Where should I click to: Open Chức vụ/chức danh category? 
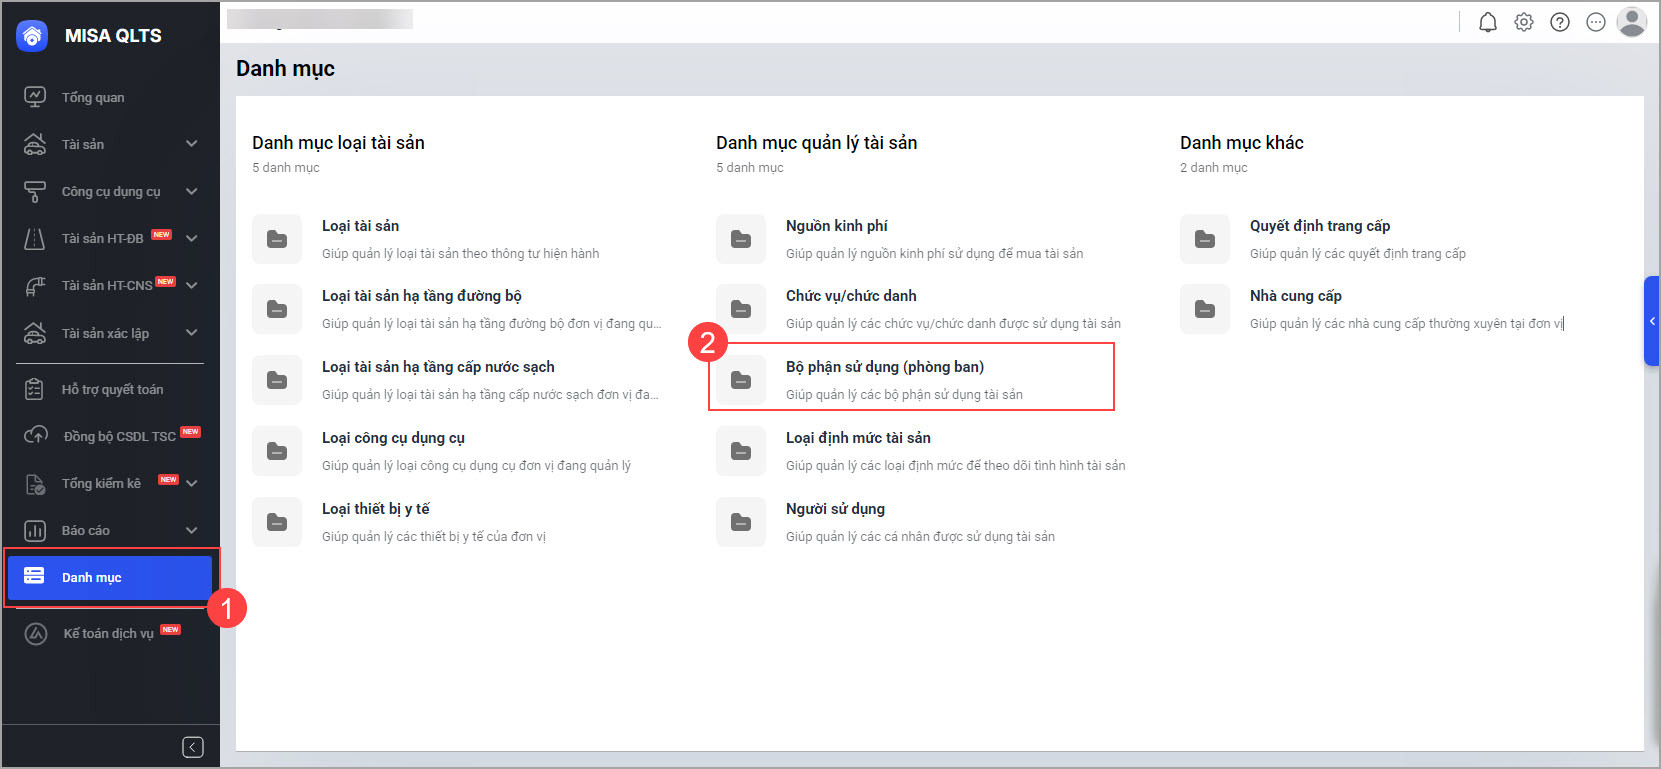(x=851, y=296)
